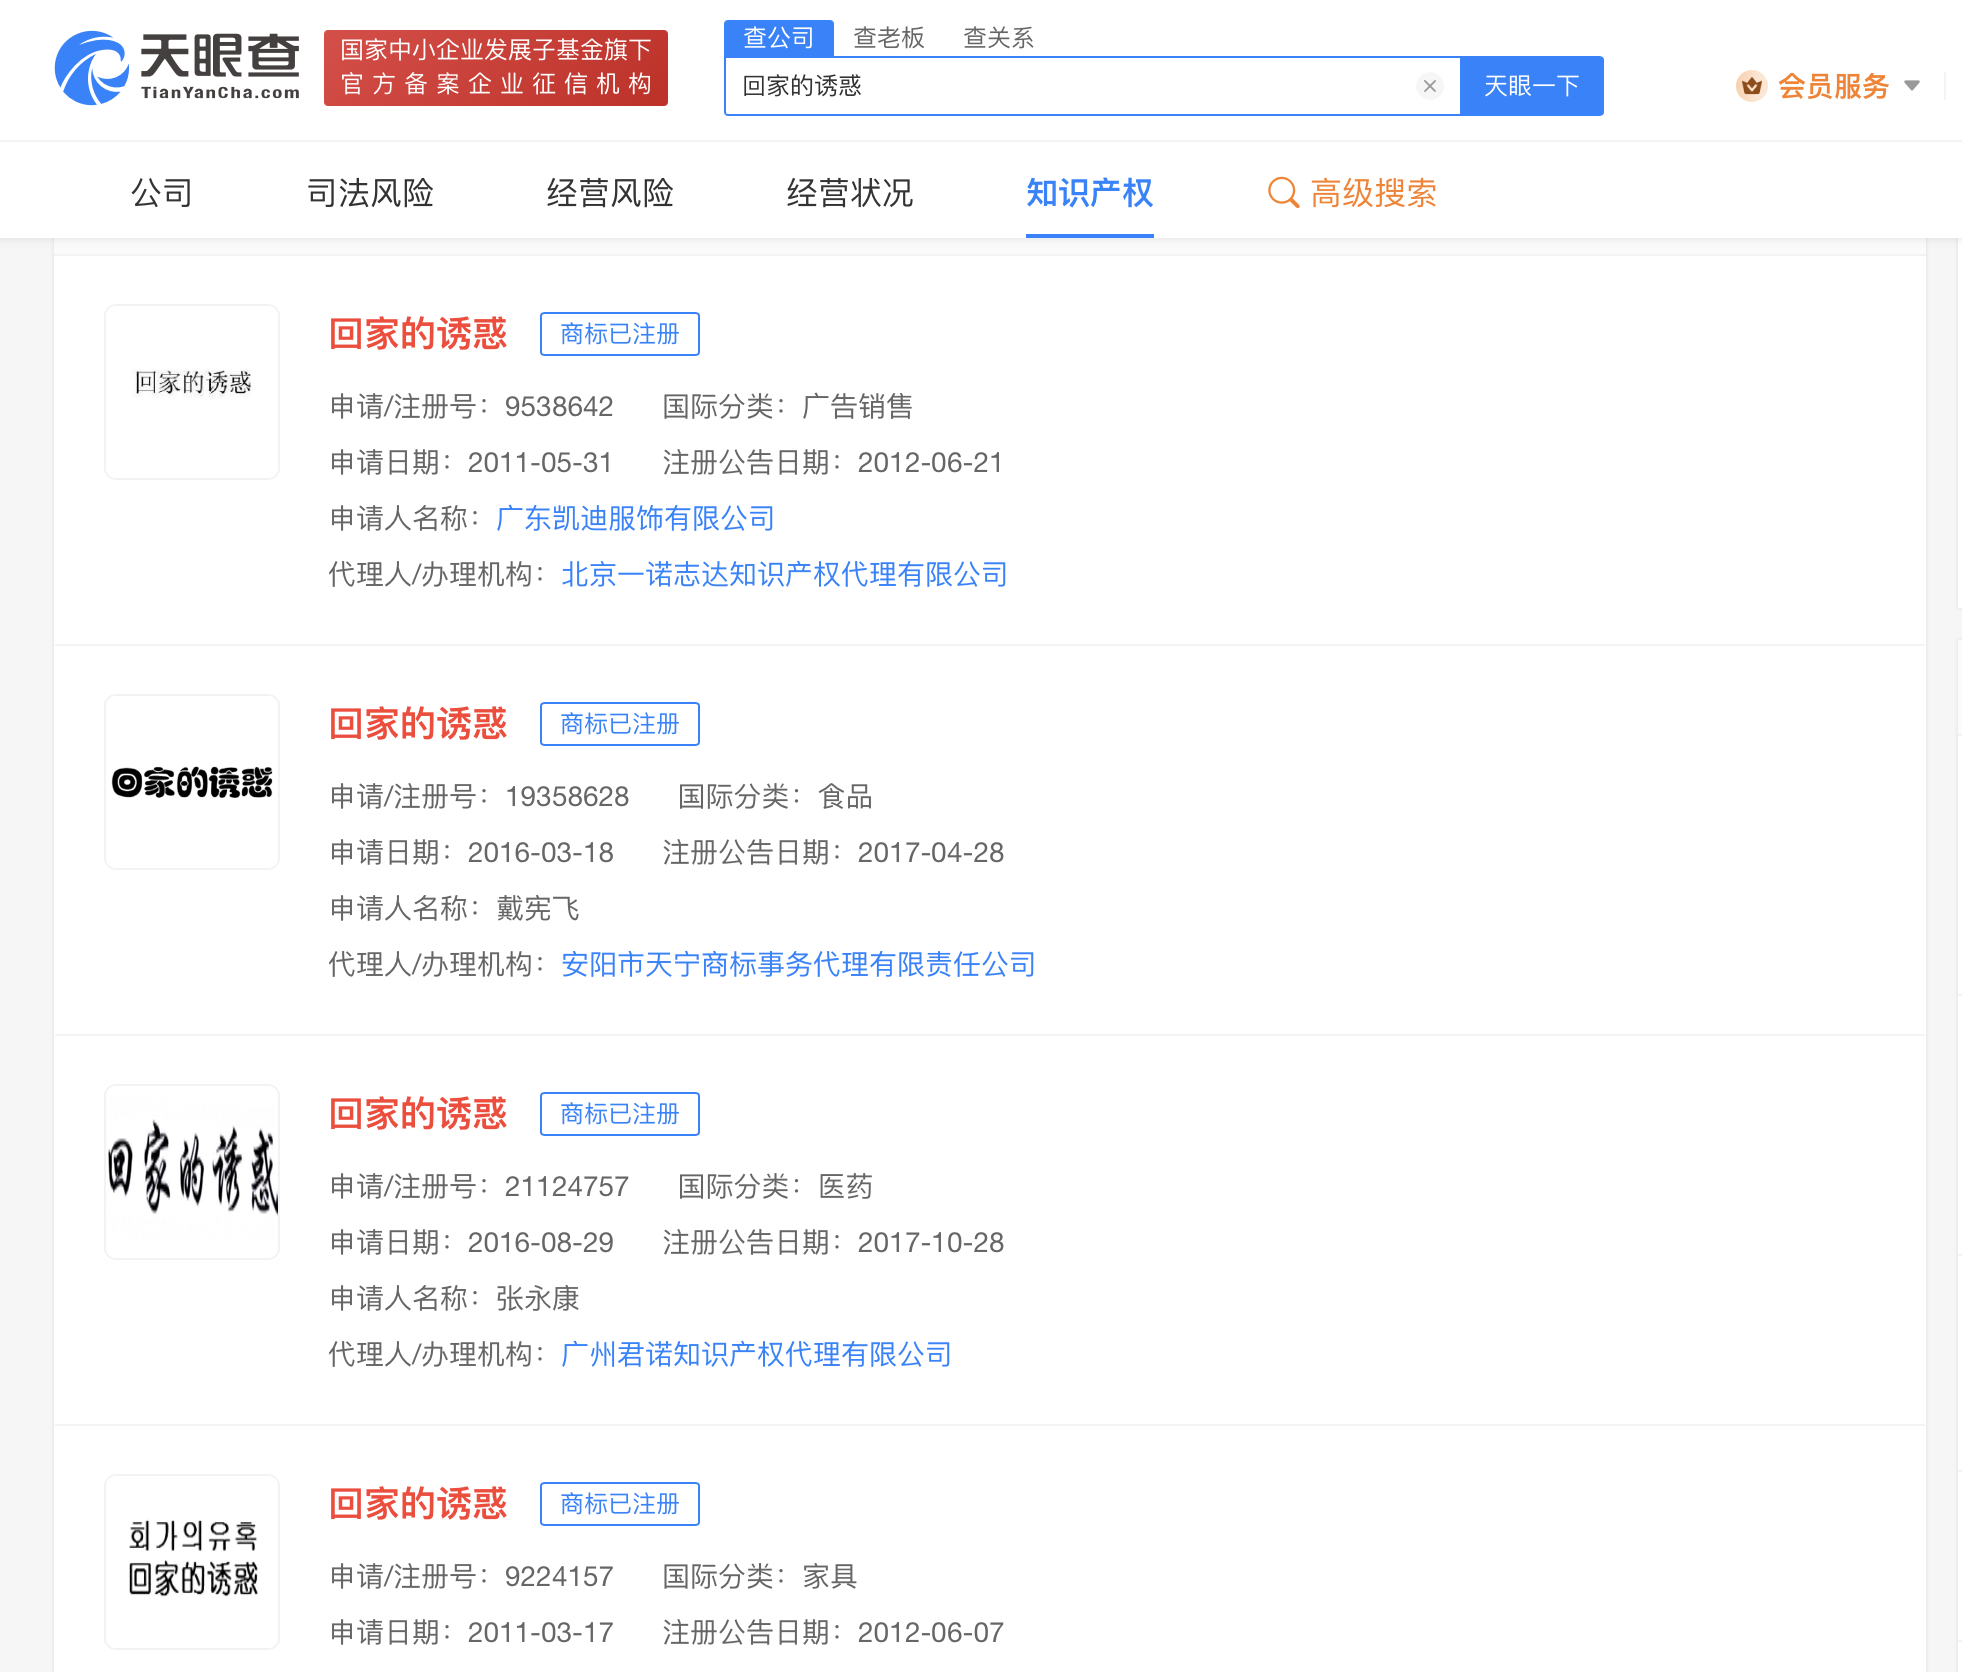Open applicant 广东凯迪服饰有限公司
Viewport: 1962px width, 1672px height.
tap(636, 518)
